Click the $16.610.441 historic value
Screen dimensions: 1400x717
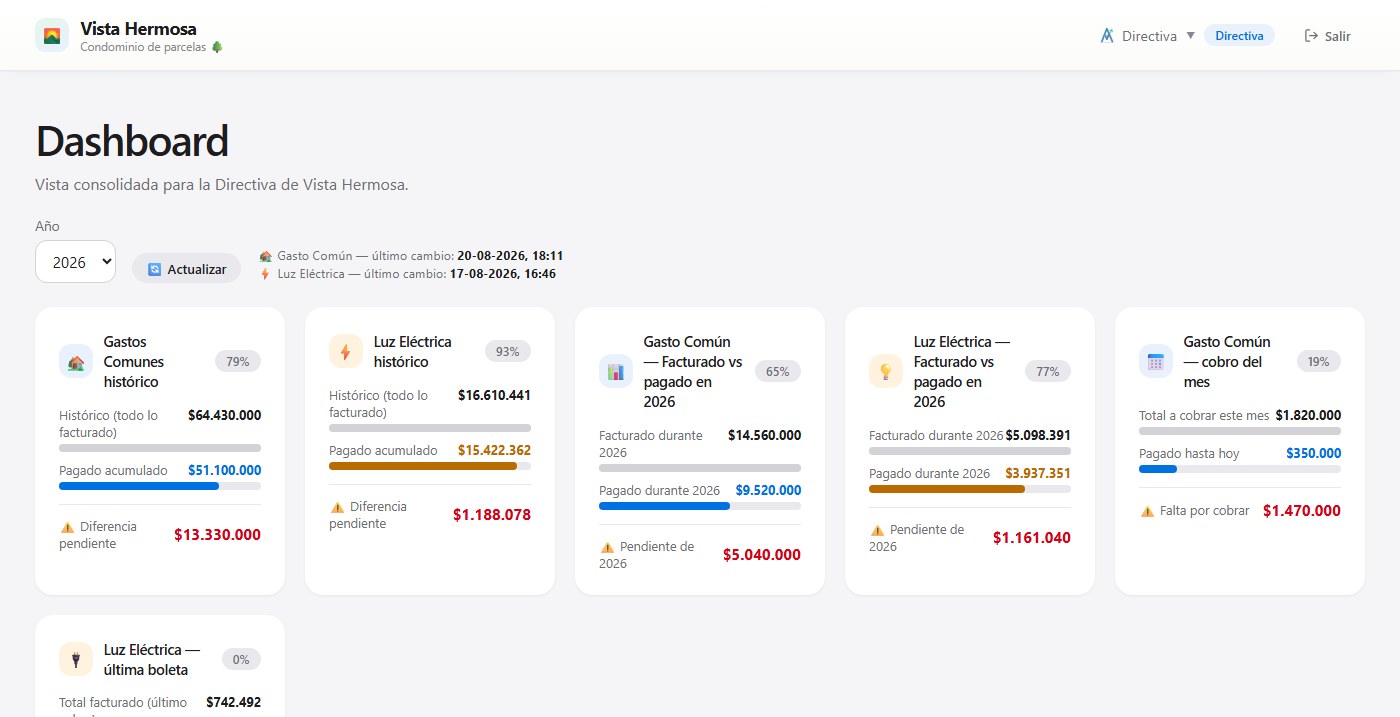coord(494,395)
